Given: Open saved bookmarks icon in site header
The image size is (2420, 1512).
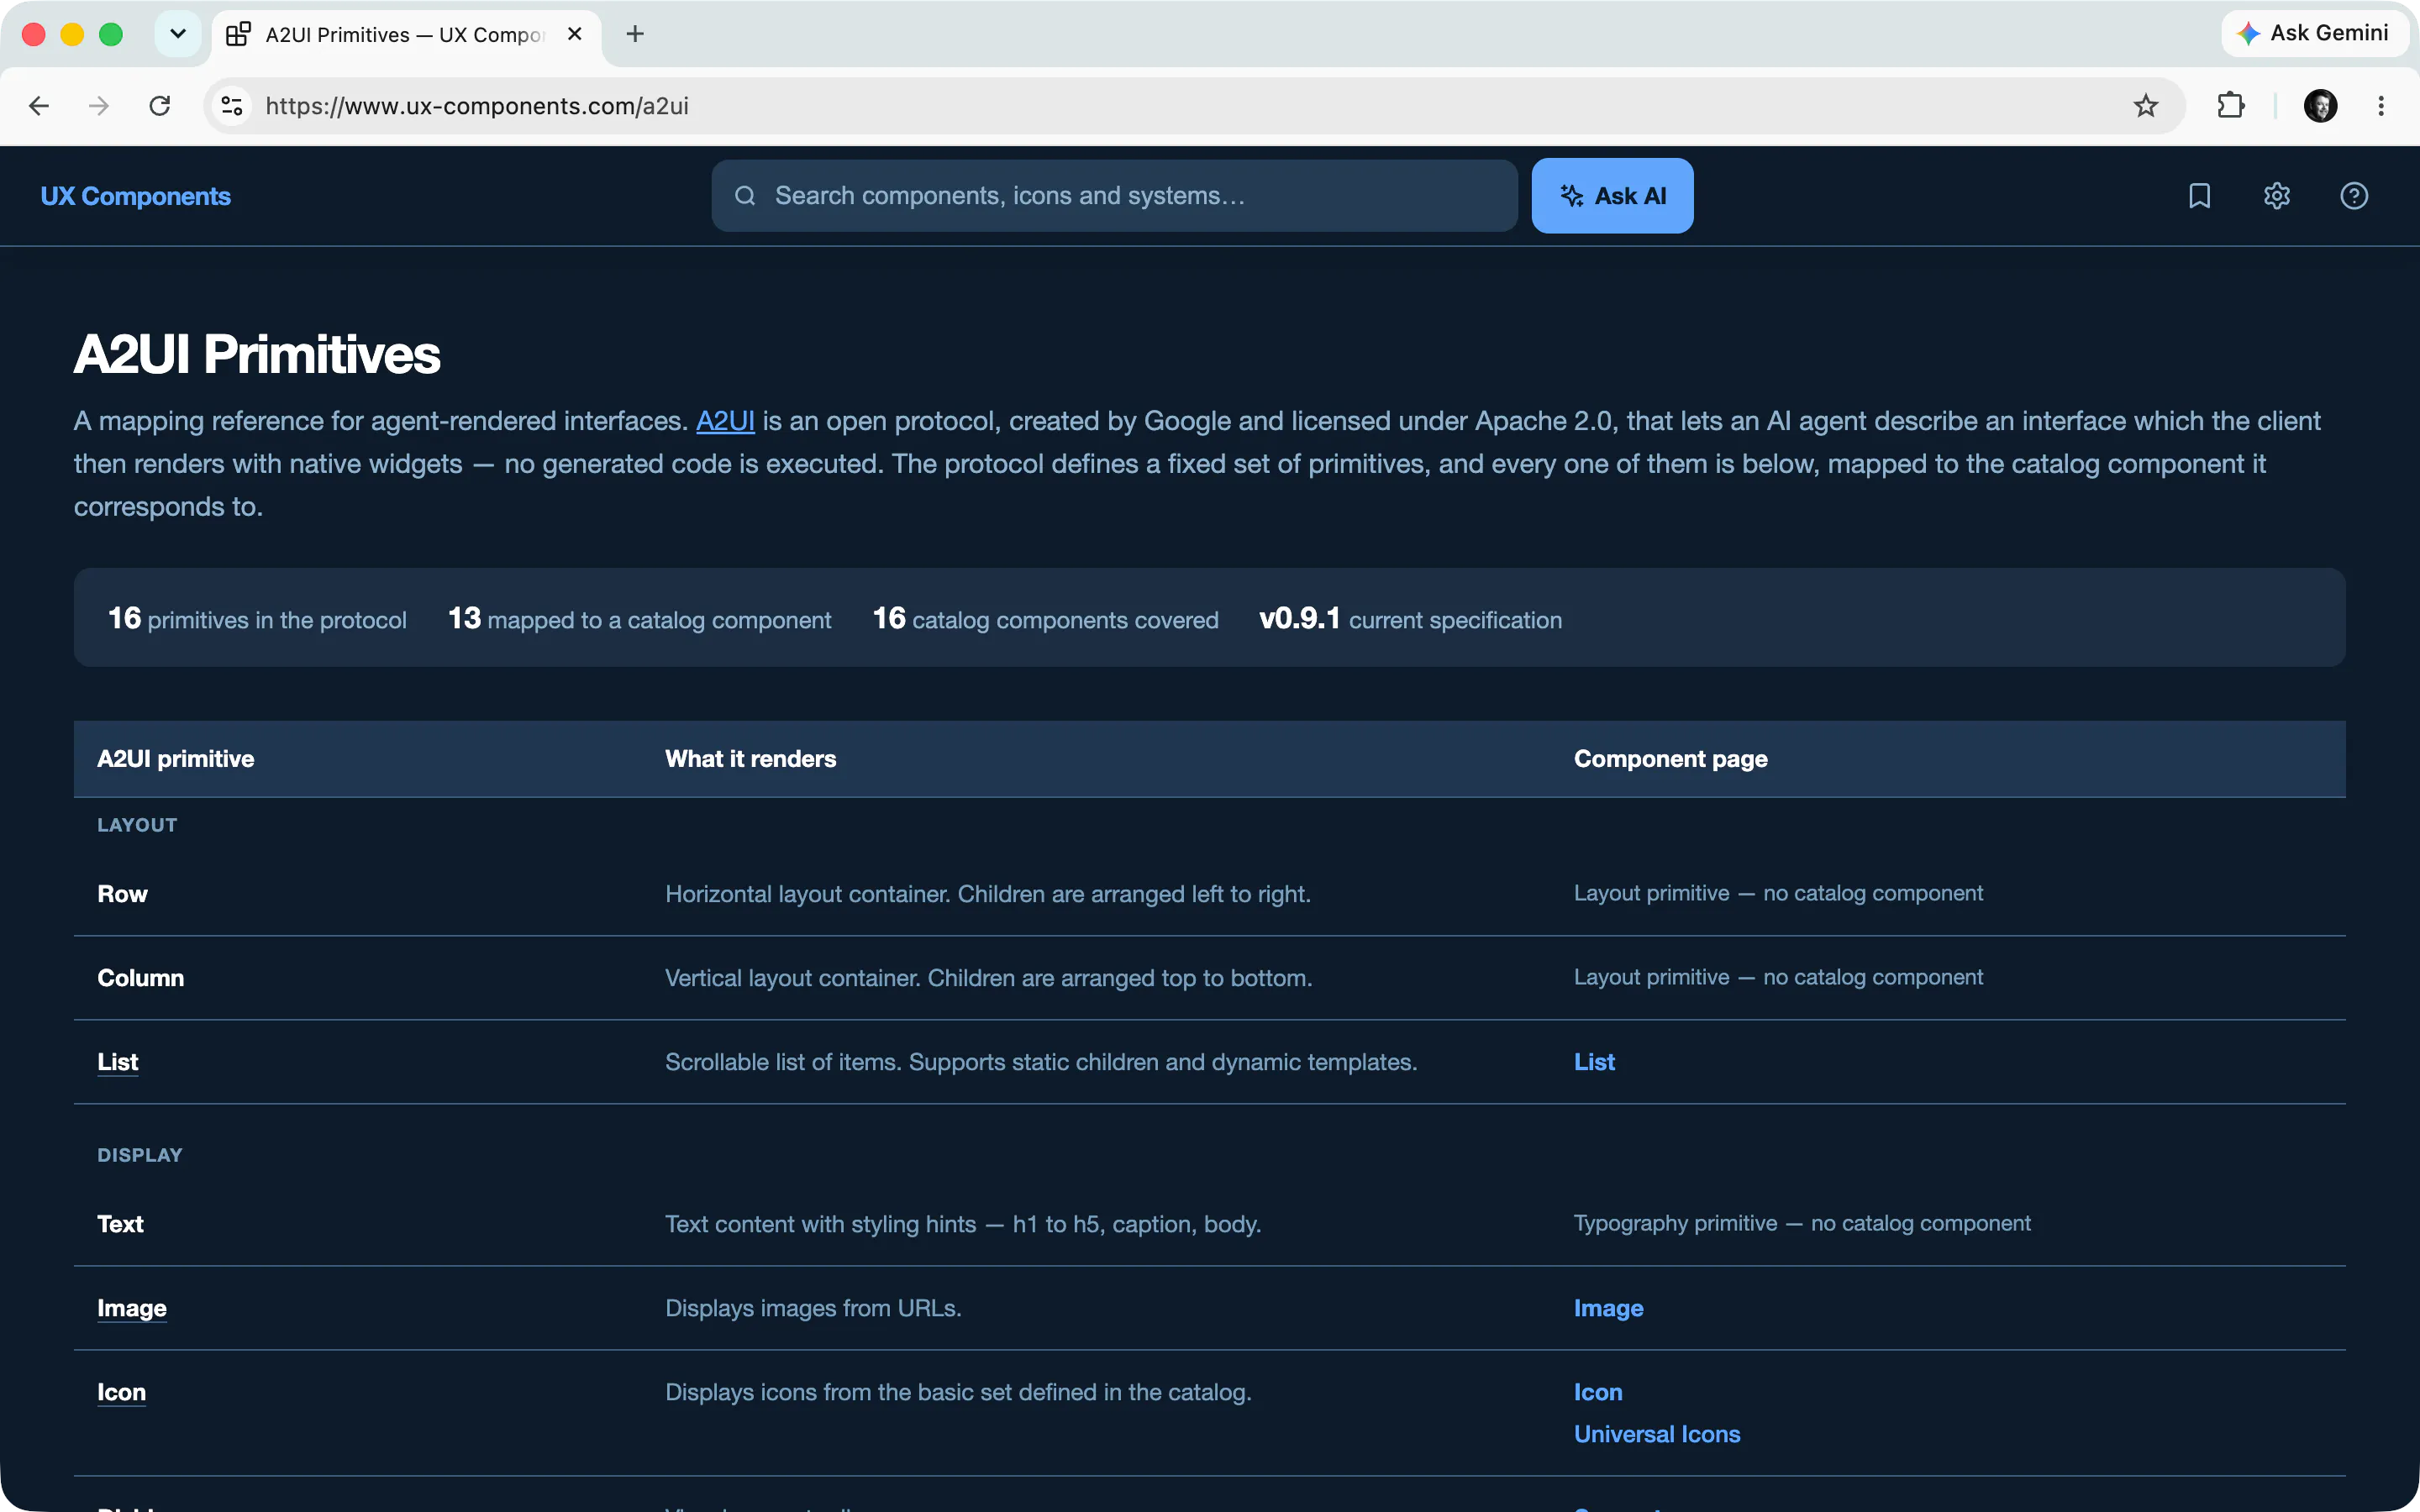Looking at the screenshot, I should (2199, 196).
